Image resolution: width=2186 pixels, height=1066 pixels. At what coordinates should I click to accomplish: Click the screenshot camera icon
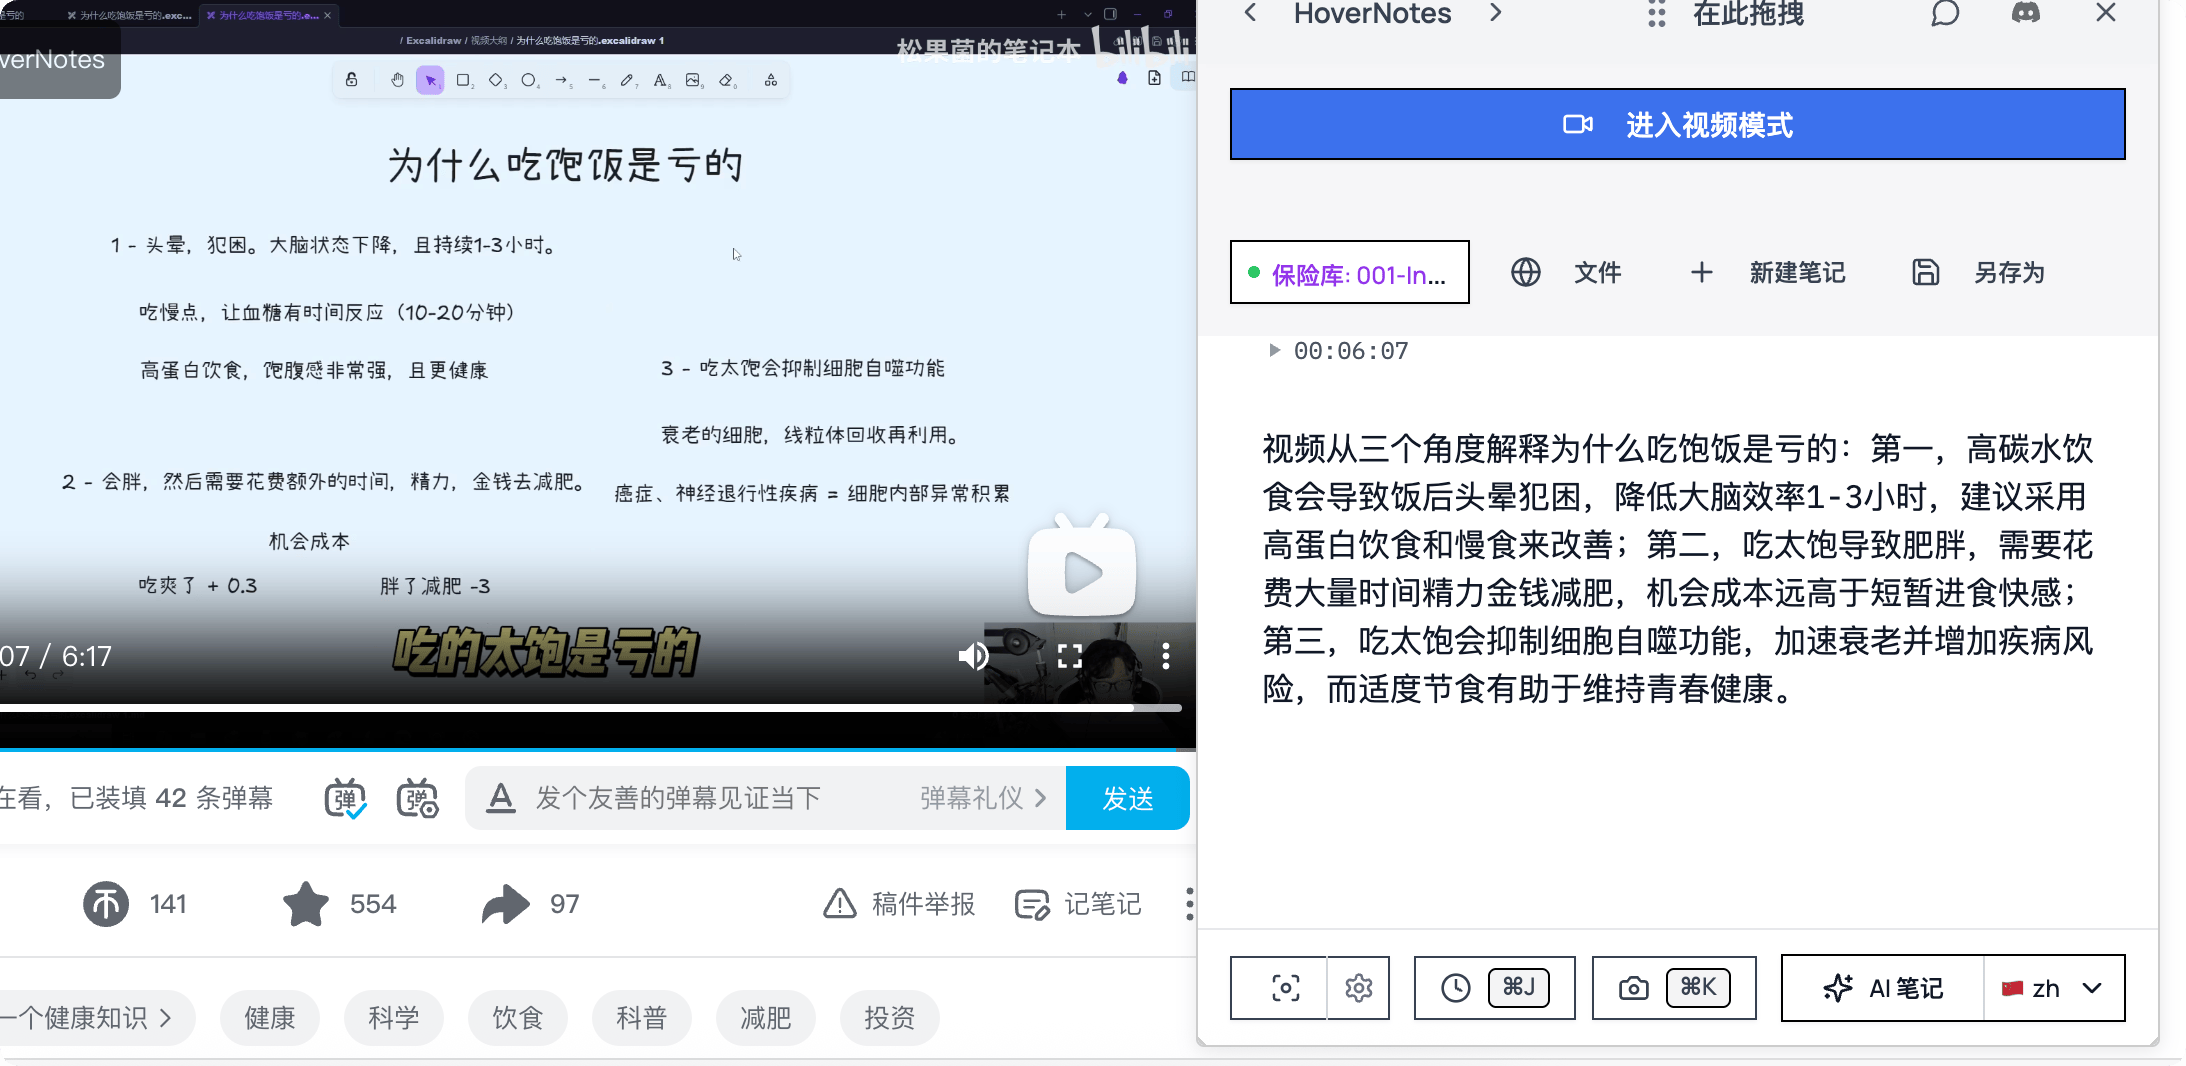[x=1633, y=988]
